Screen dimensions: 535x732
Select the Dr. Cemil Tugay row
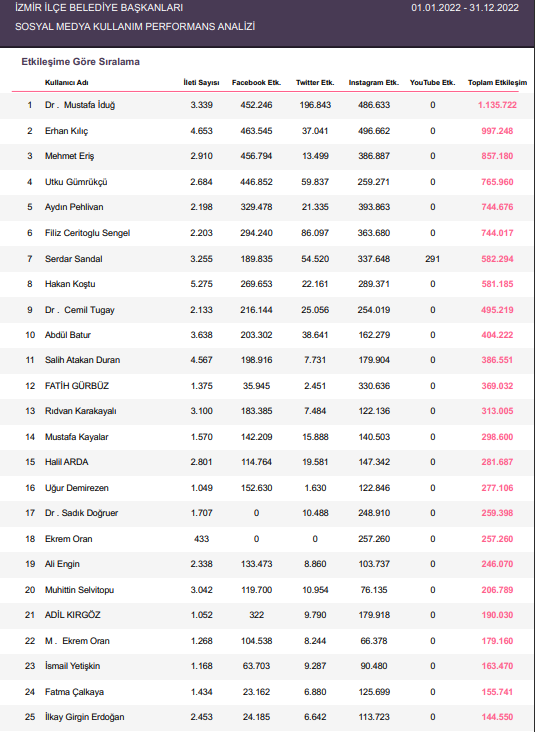(268, 310)
